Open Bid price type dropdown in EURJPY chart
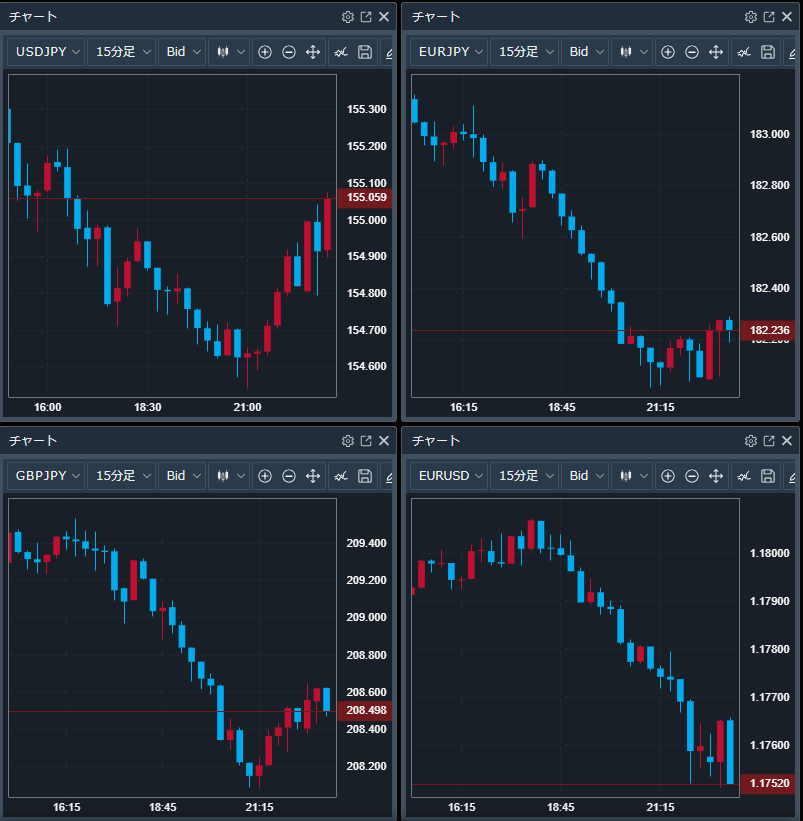Viewport: 803px width, 821px height. coord(585,52)
